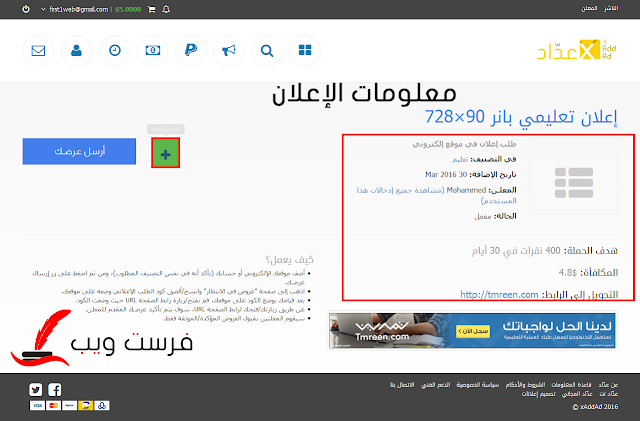Viewport: 640px width, 421px height.
Task: Open الاتصال بنا footer link
Action: point(402,385)
